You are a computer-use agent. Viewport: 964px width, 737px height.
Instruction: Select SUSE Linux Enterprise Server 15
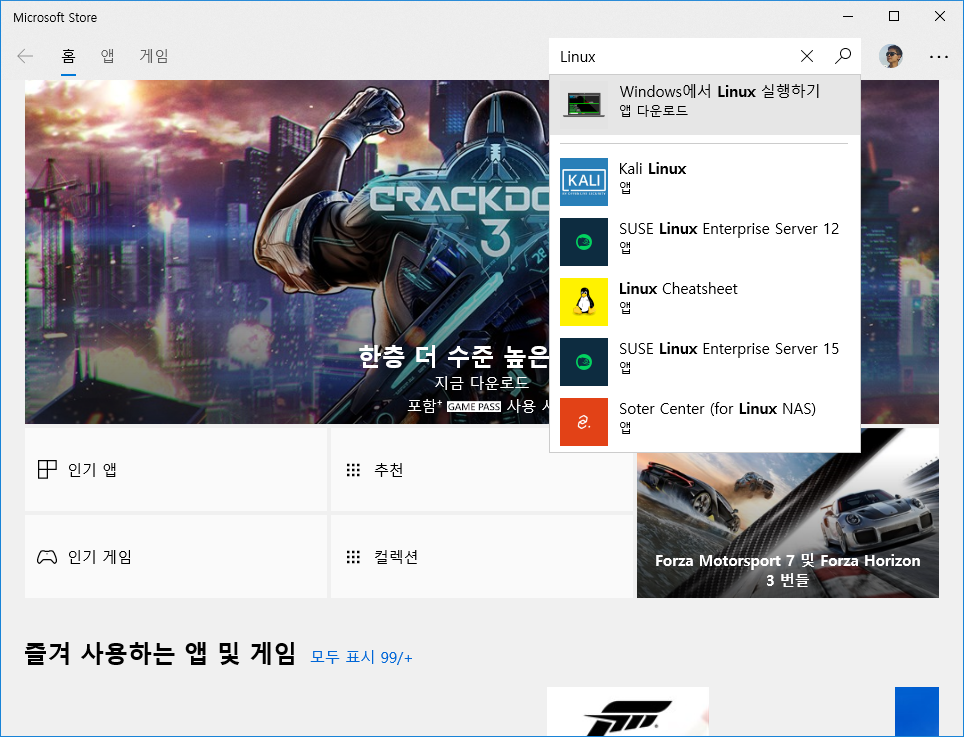[705, 361]
